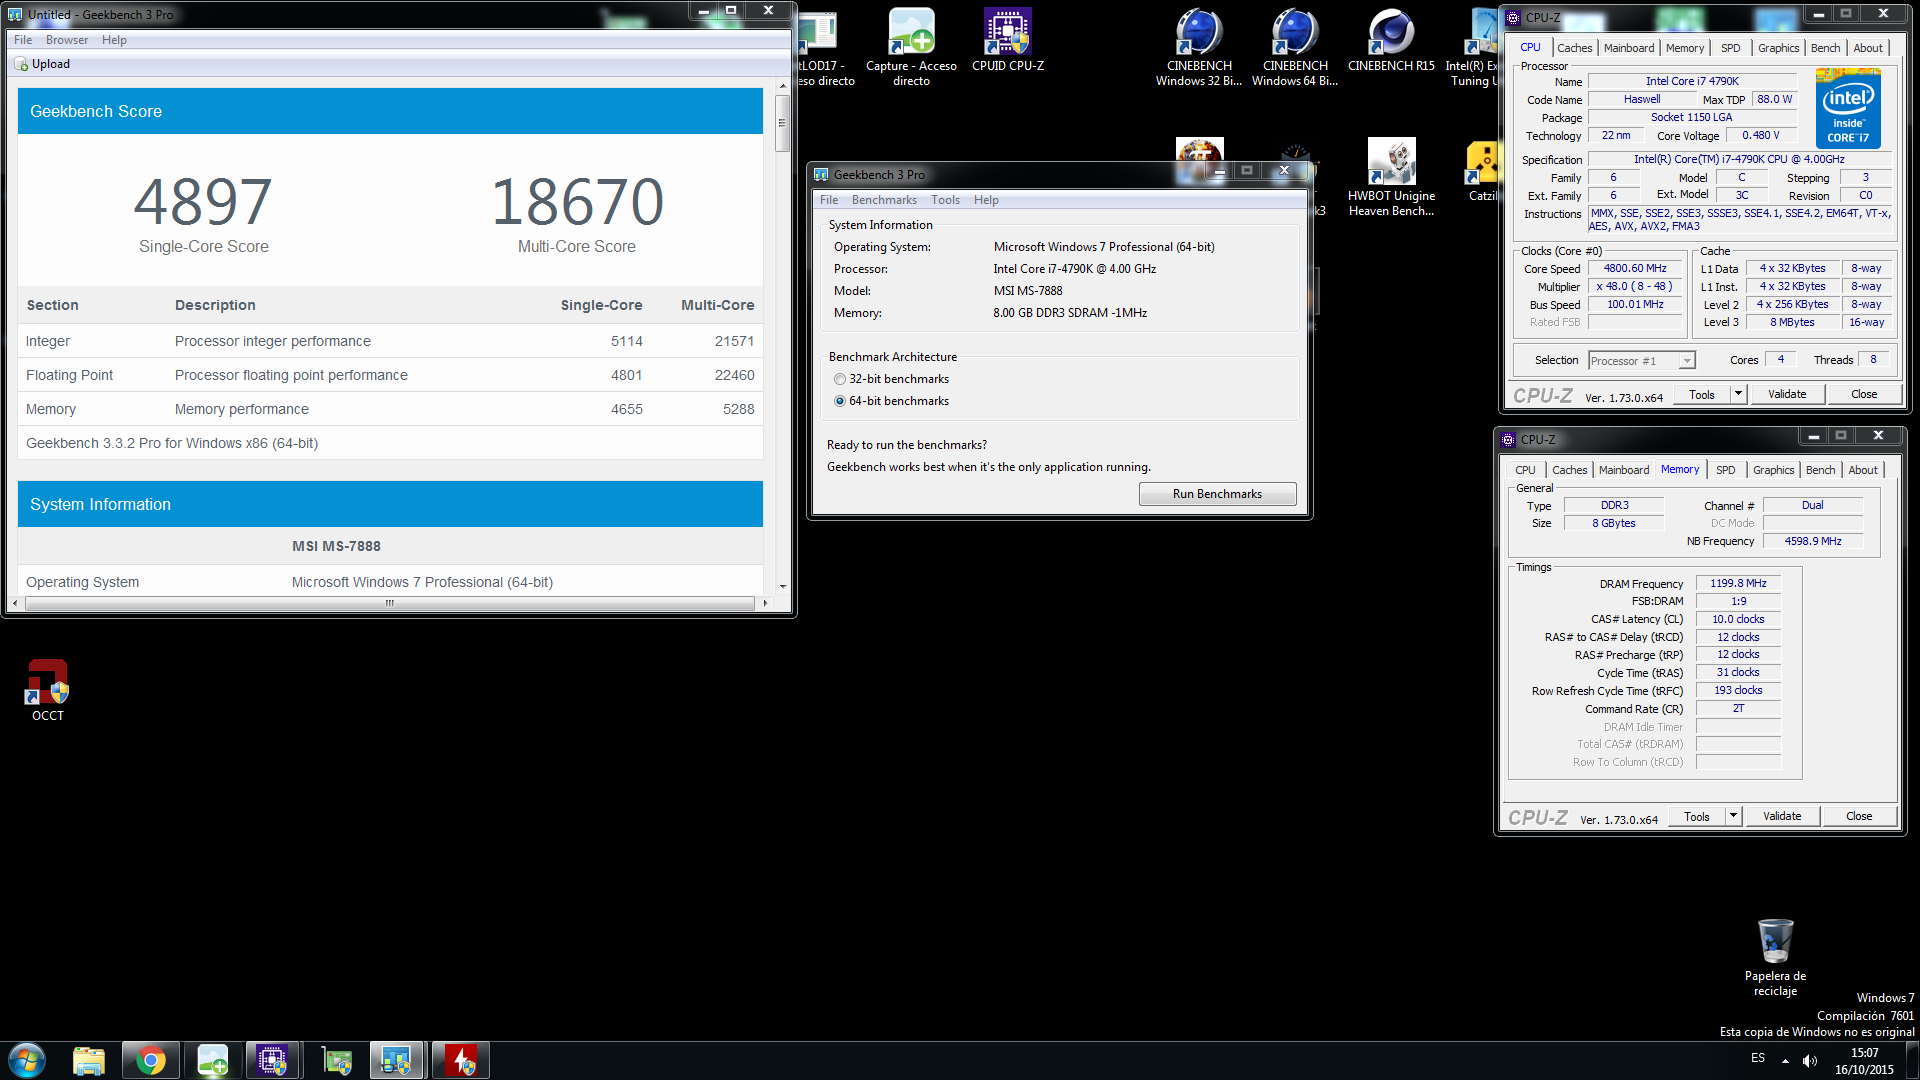The image size is (1920, 1080).
Task: Open the Processor #1 selection dropdown
Action: point(1641,361)
